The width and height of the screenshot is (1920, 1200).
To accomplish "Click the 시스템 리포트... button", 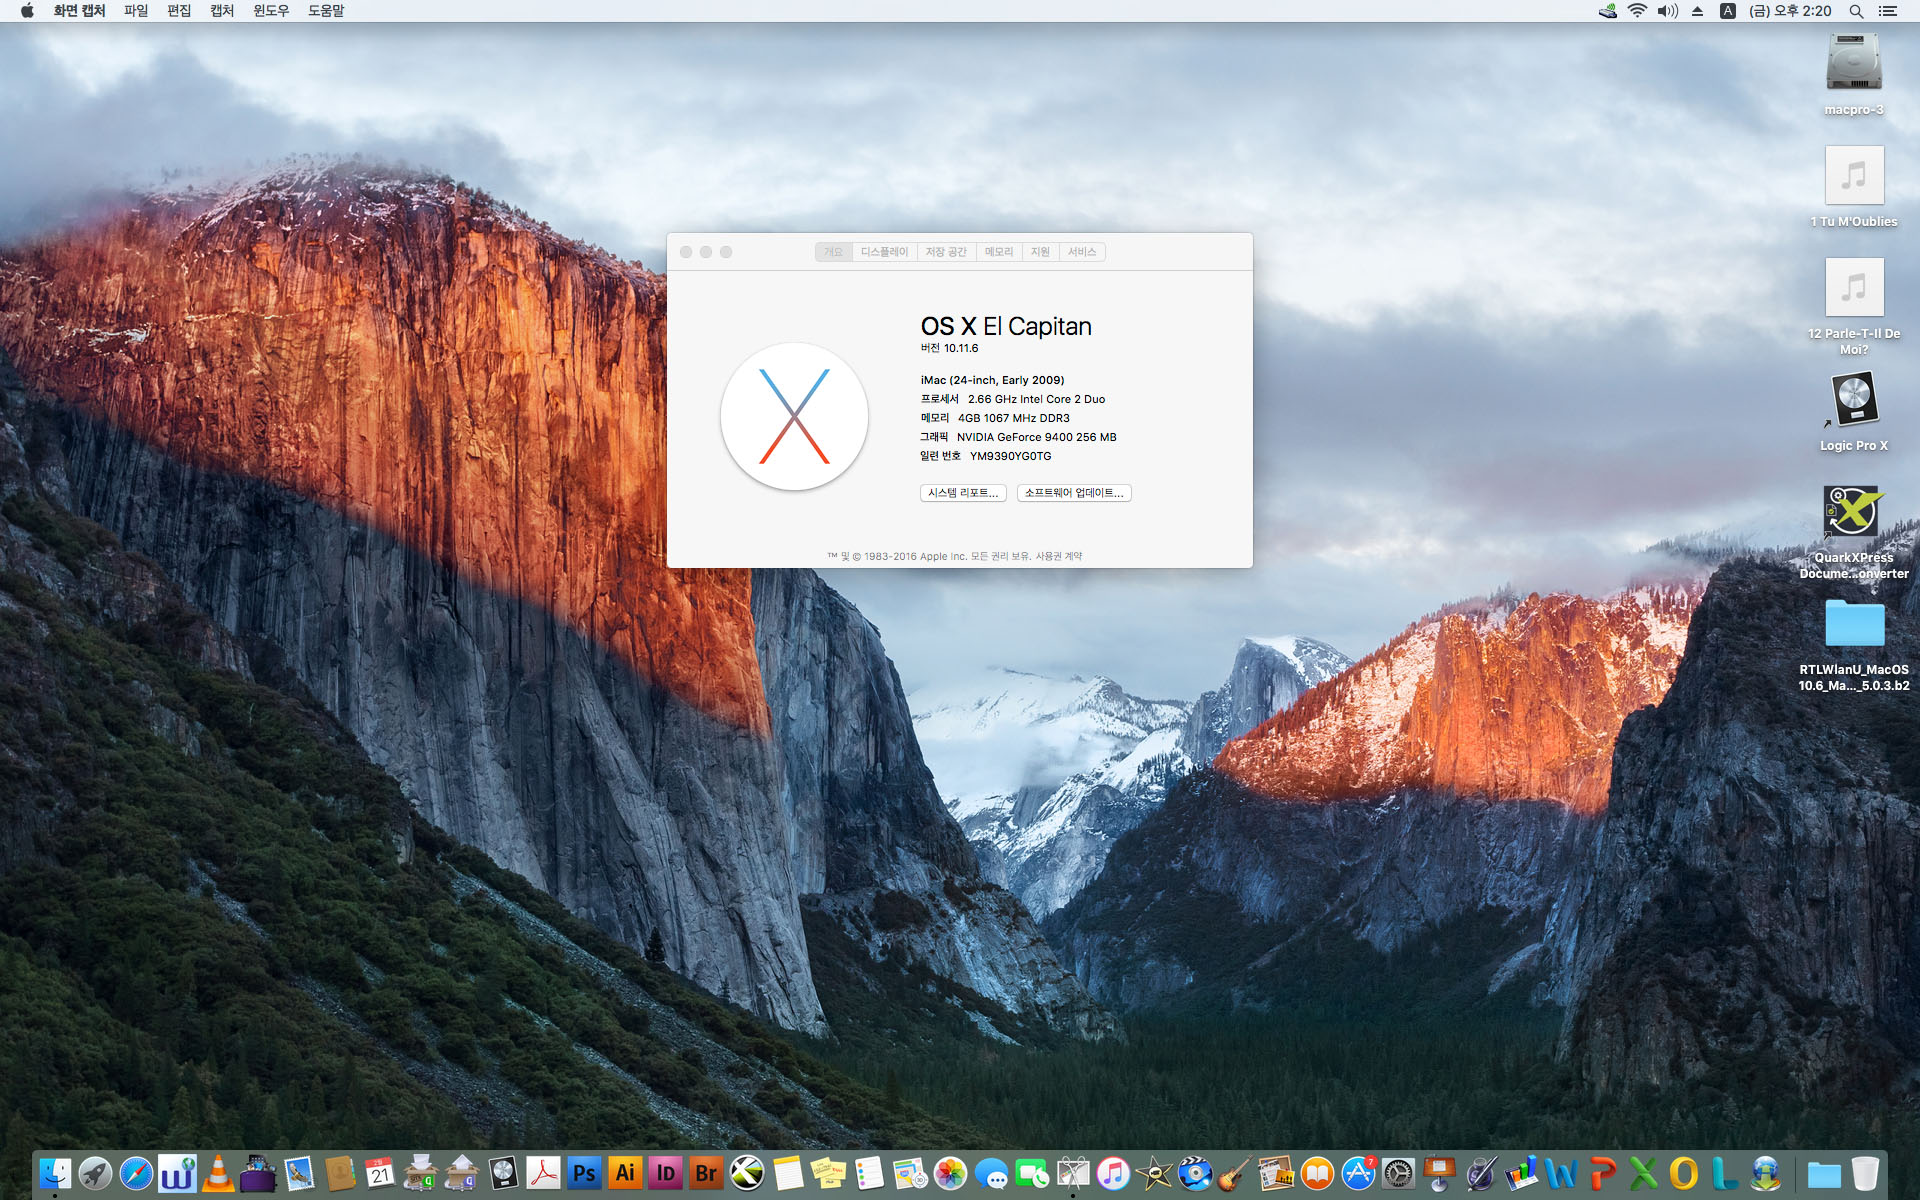I will pos(962,493).
